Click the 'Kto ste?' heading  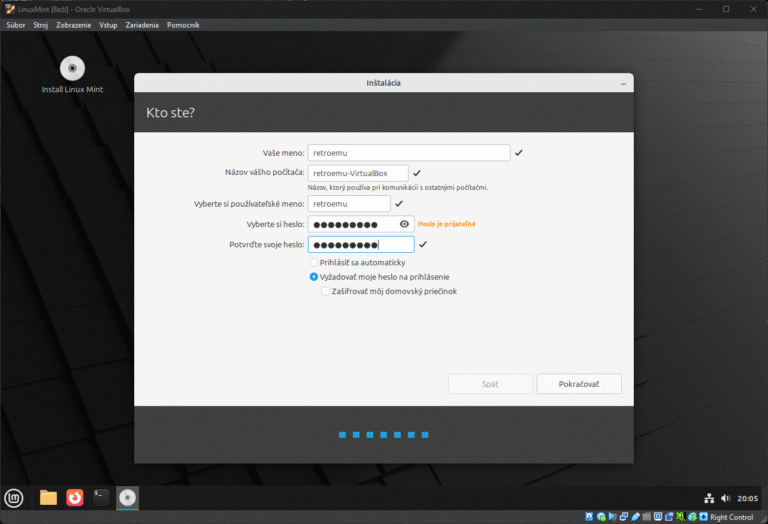pos(170,113)
